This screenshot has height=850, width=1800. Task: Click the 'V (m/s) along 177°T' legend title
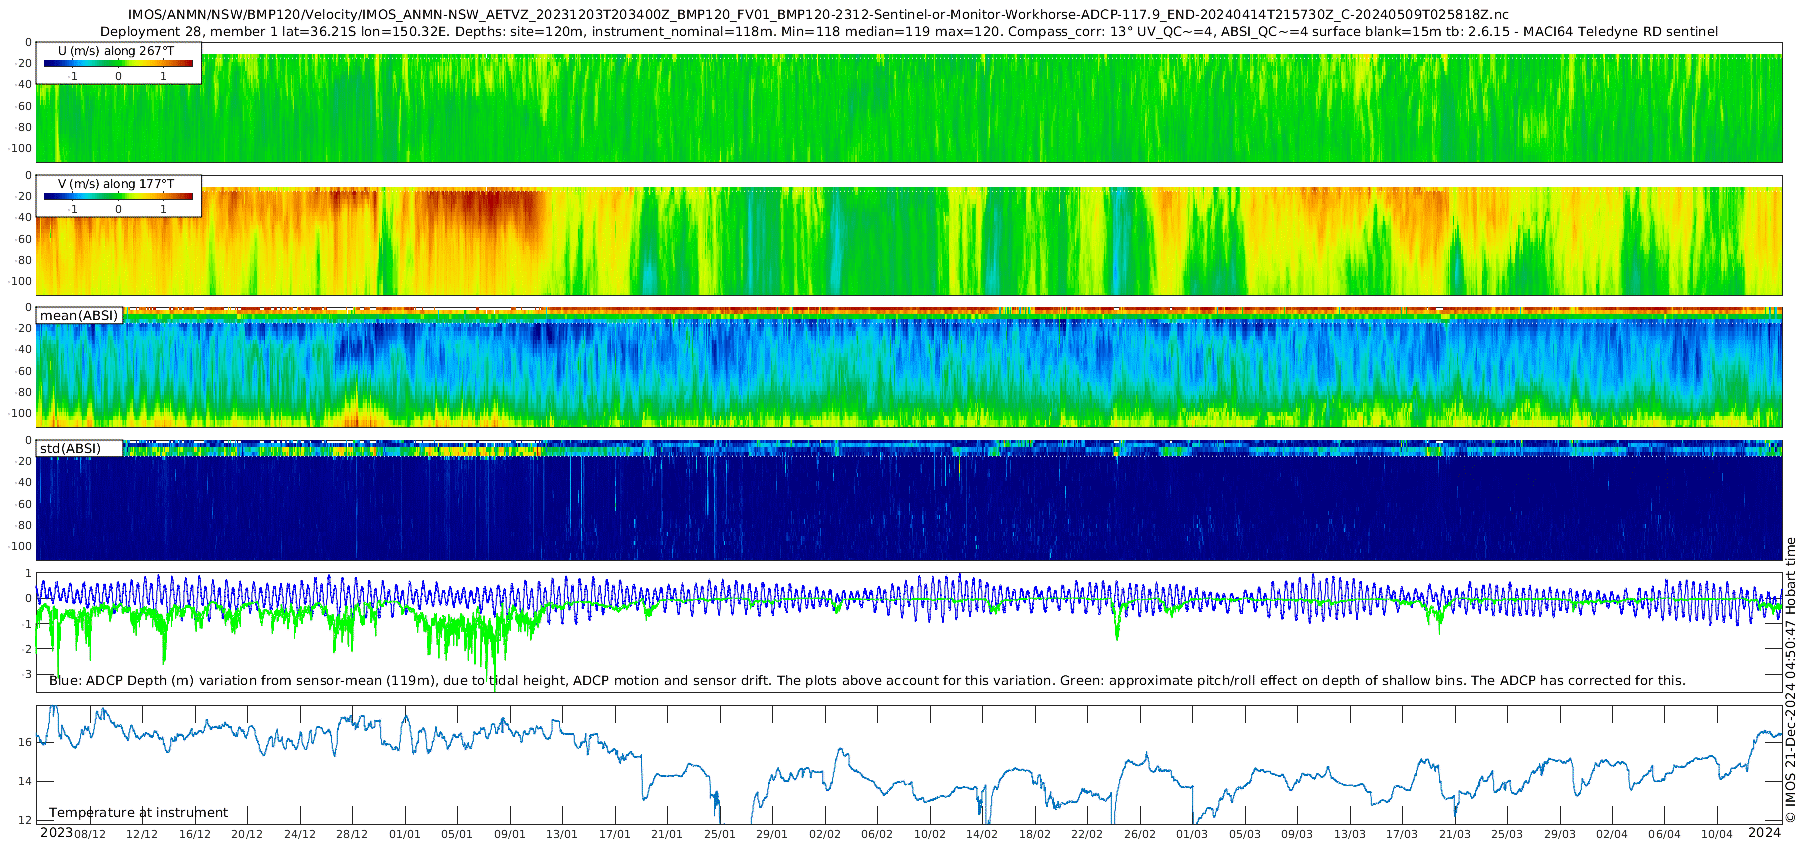pos(116,184)
